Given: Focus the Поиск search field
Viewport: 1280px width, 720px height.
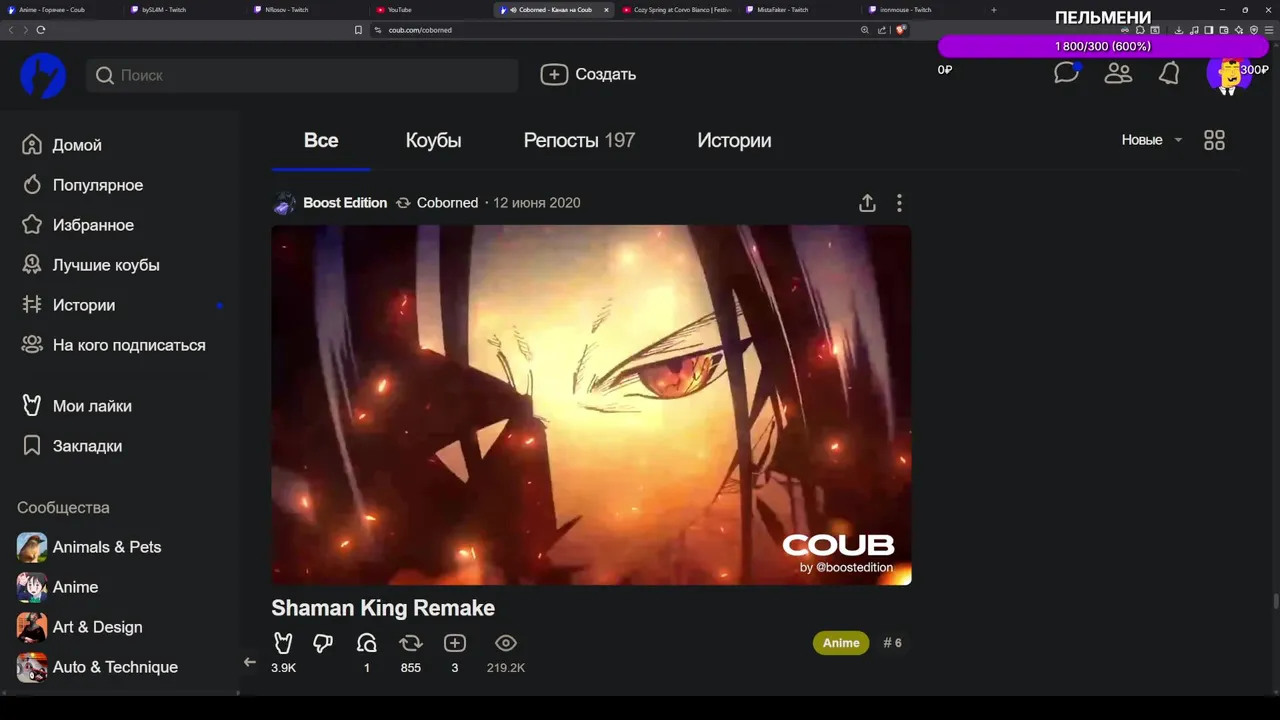Looking at the screenshot, I should (x=302, y=75).
